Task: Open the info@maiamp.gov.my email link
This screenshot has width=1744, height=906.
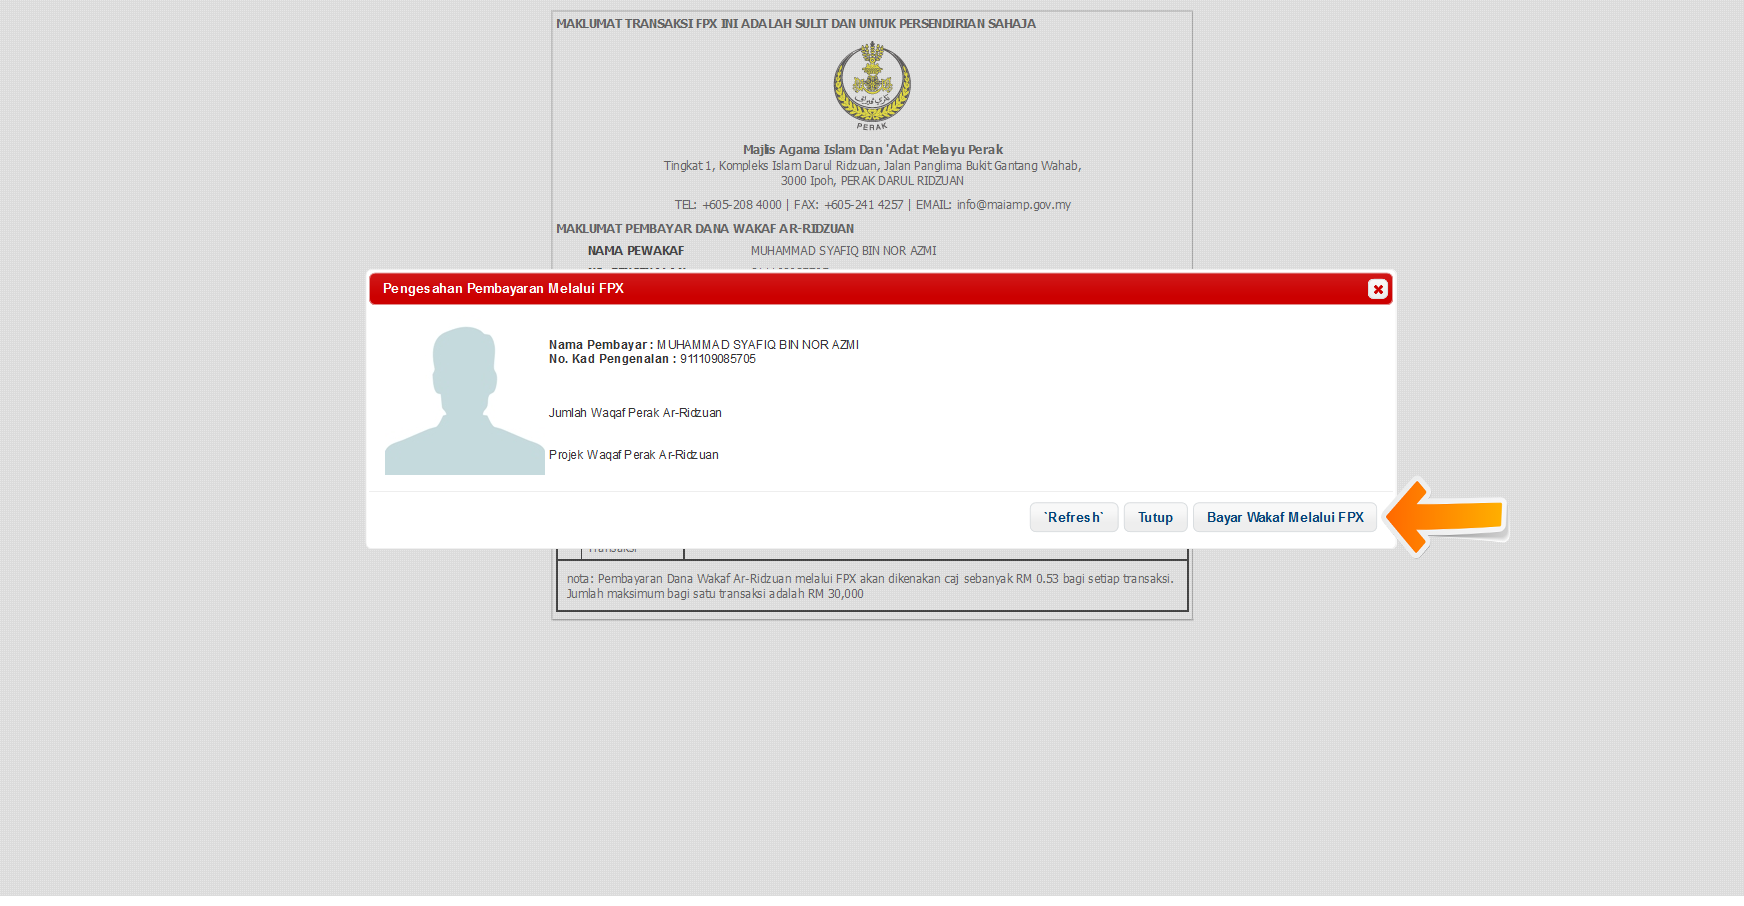Action: pos(1013,205)
